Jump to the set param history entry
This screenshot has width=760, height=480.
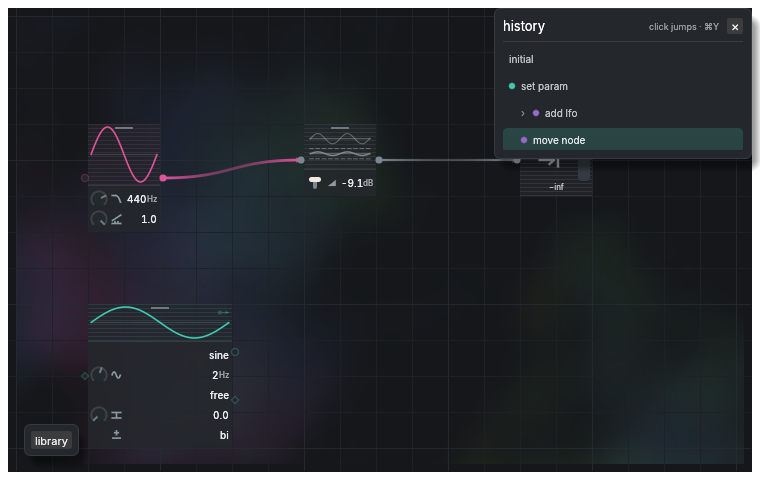[x=623, y=86]
